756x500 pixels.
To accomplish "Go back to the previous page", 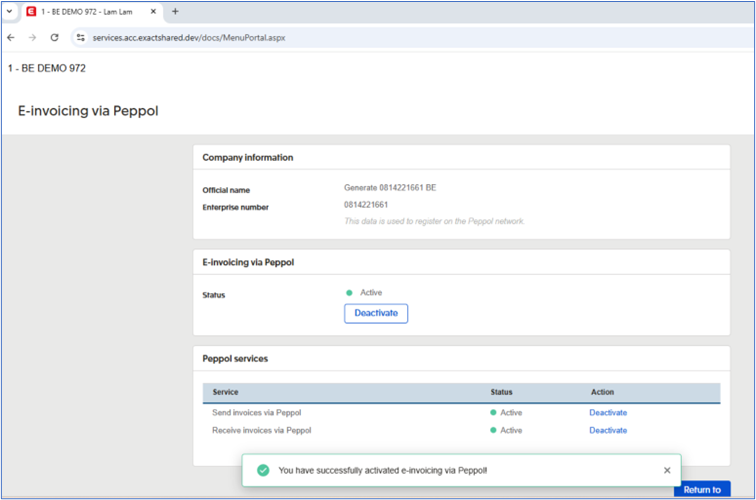I will tap(11, 37).
